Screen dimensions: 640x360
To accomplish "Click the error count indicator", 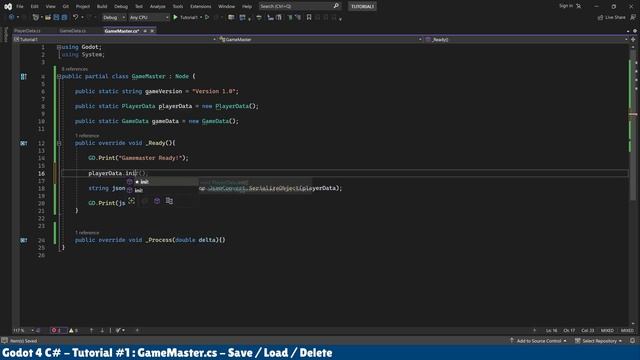I will point(58,331).
